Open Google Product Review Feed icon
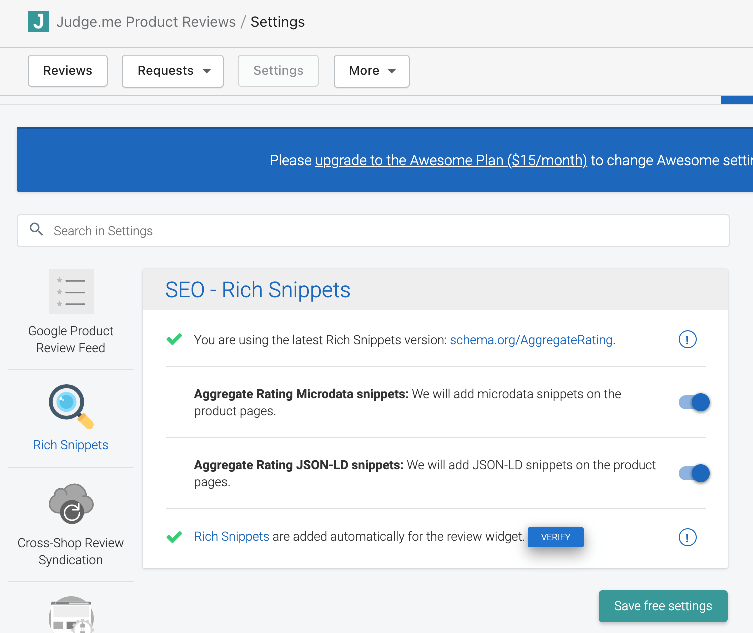Viewport: 753px width, 633px height. pyautogui.click(x=71, y=291)
